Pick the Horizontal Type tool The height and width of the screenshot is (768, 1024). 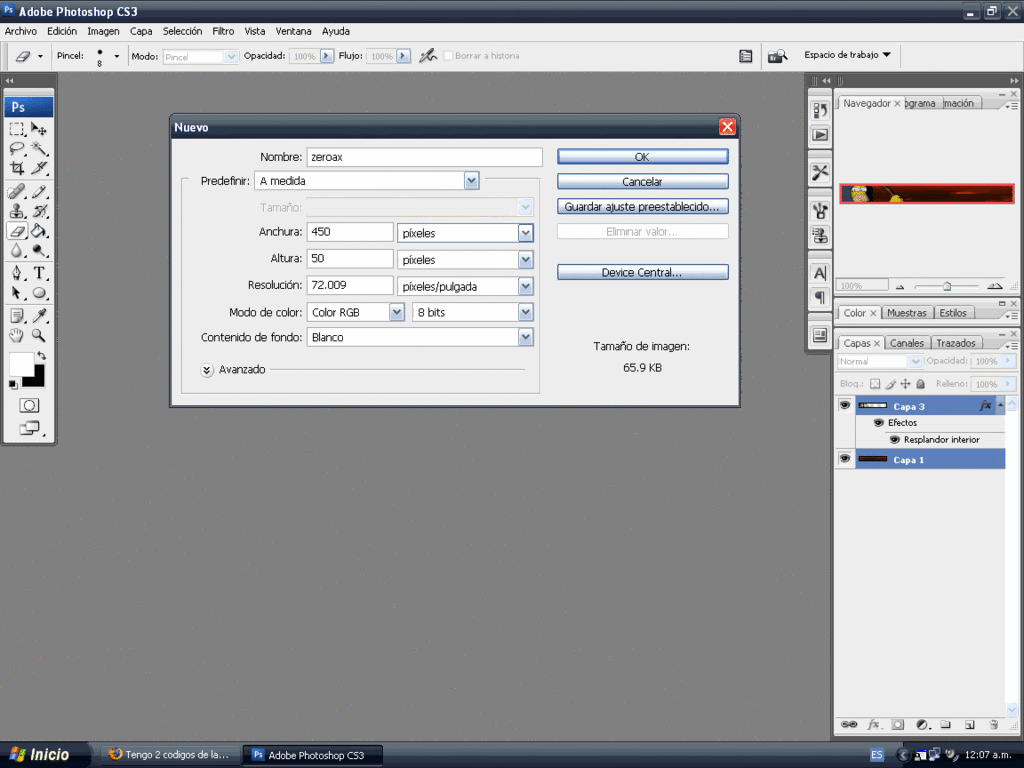[39, 273]
